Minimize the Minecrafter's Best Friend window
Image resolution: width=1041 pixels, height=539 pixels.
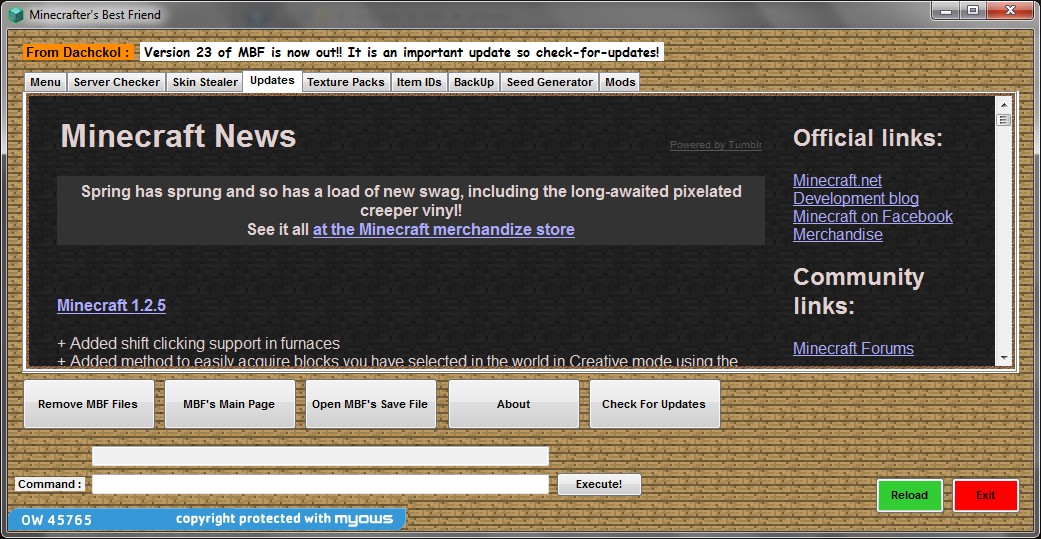point(947,11)
